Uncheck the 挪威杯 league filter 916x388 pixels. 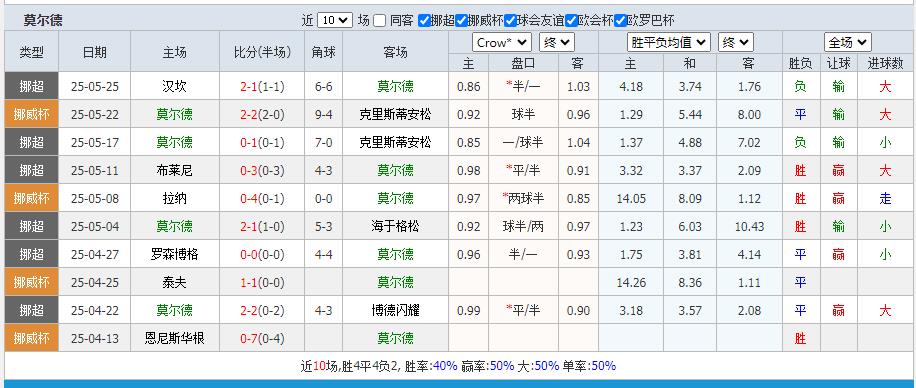pos(462,20)
